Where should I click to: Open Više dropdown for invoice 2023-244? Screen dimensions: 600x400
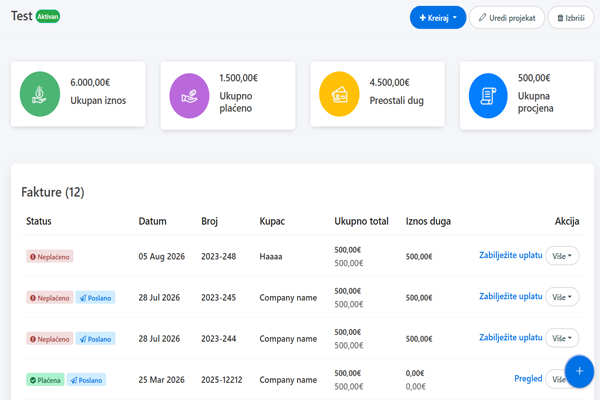[562, 338]
